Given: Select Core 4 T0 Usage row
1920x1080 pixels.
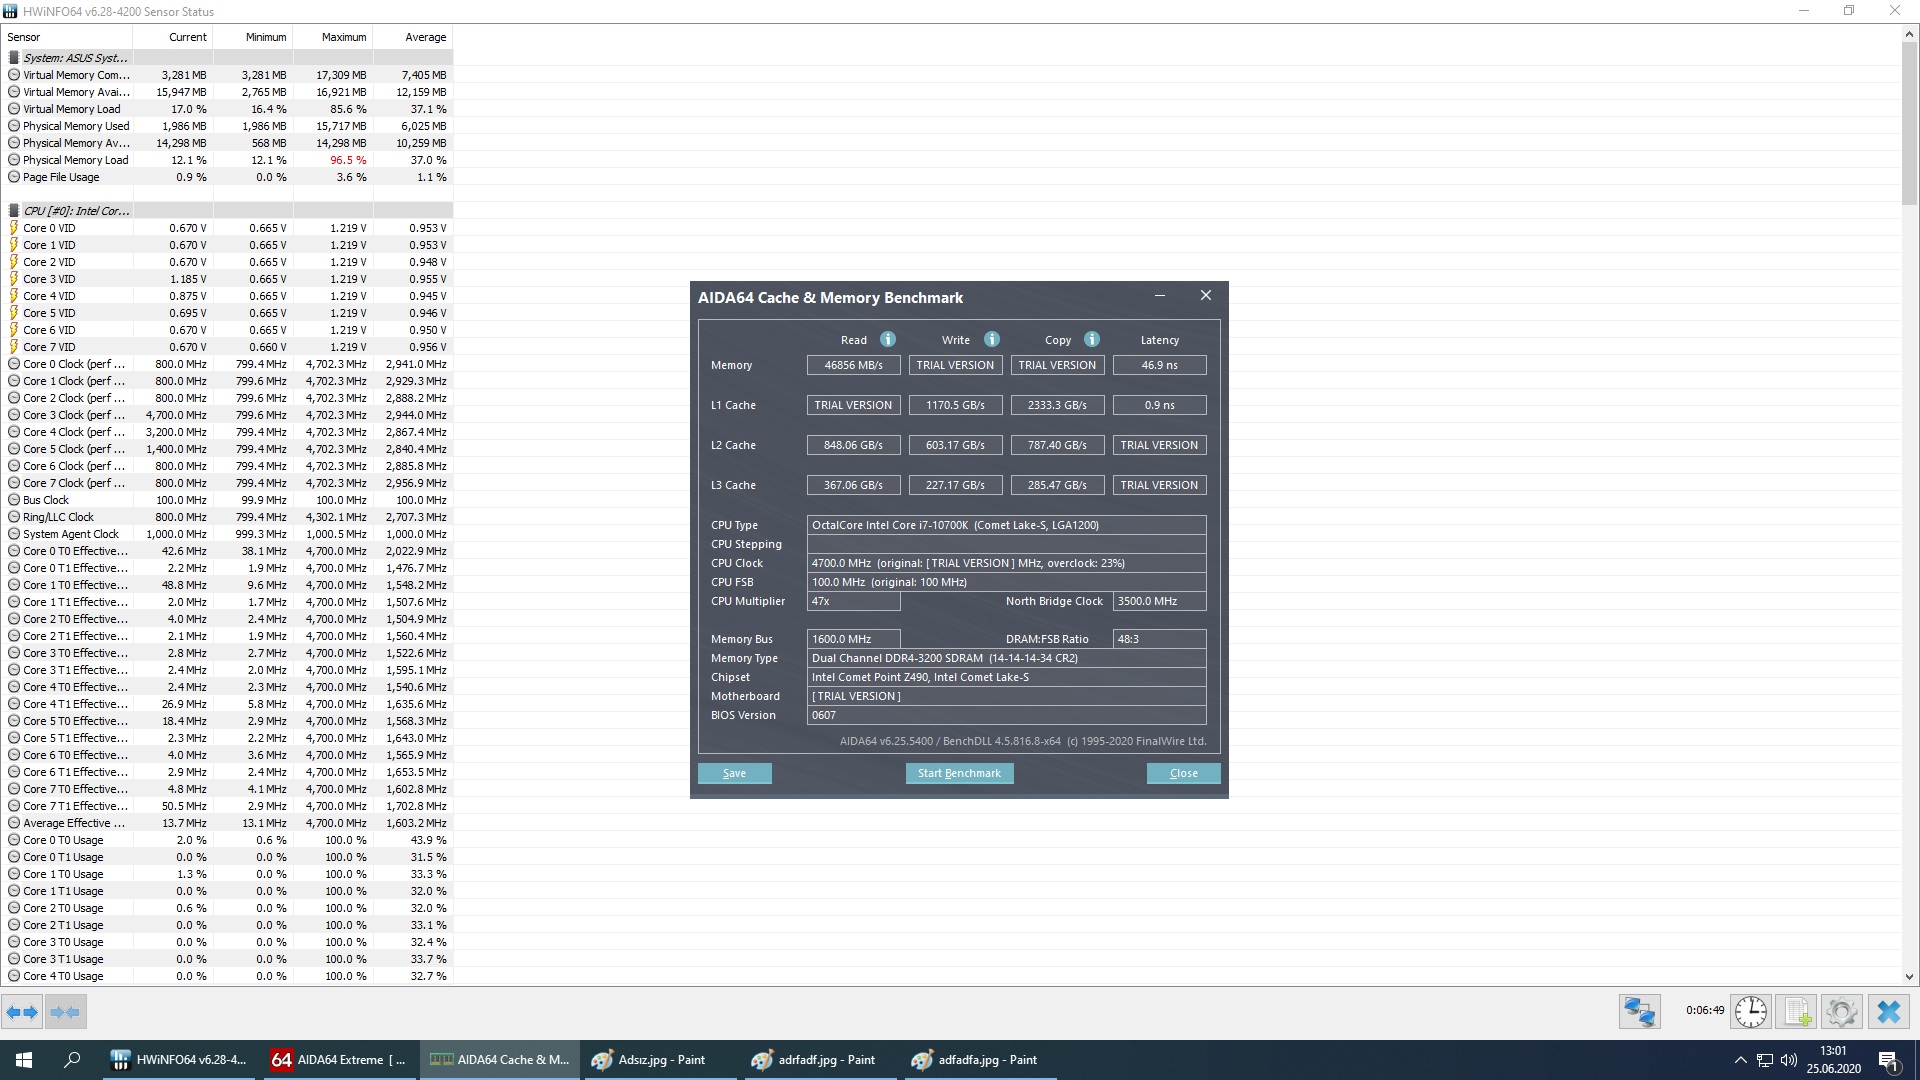Looking at the screenshot, I should (227, 976).
